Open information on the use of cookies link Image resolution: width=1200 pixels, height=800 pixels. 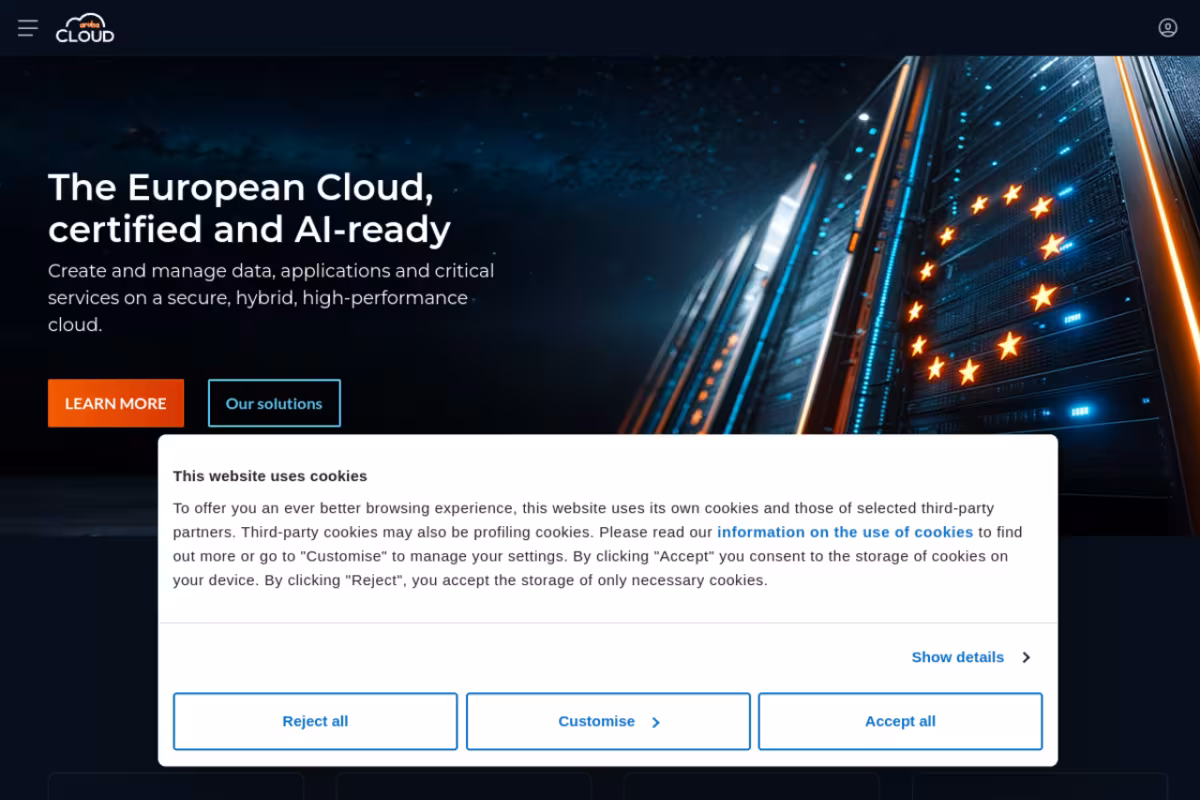point(845,532)
